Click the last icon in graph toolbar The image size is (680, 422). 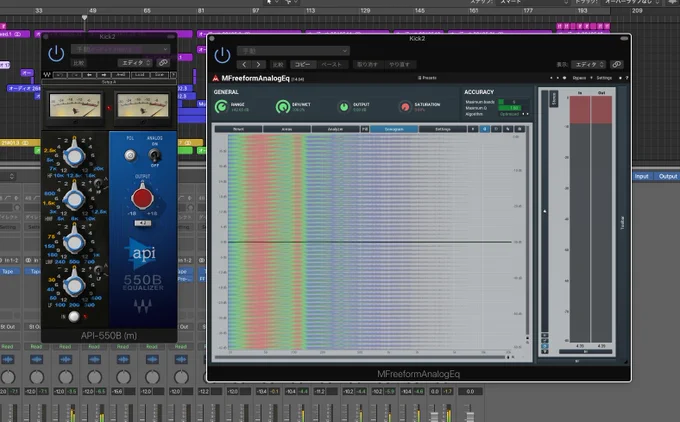pyautogui.click(x=520, y=129)
